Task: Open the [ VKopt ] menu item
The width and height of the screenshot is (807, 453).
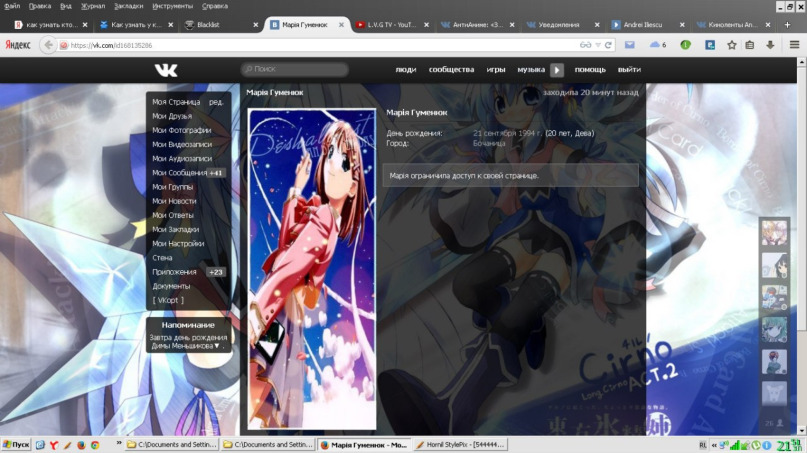Action: pos(168,300)
